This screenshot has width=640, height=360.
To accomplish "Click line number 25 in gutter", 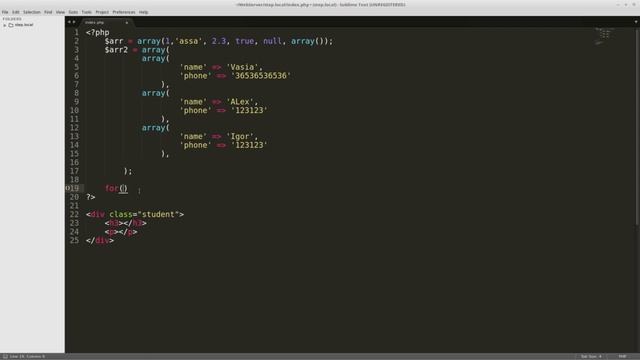I will [x=74, y=240].
